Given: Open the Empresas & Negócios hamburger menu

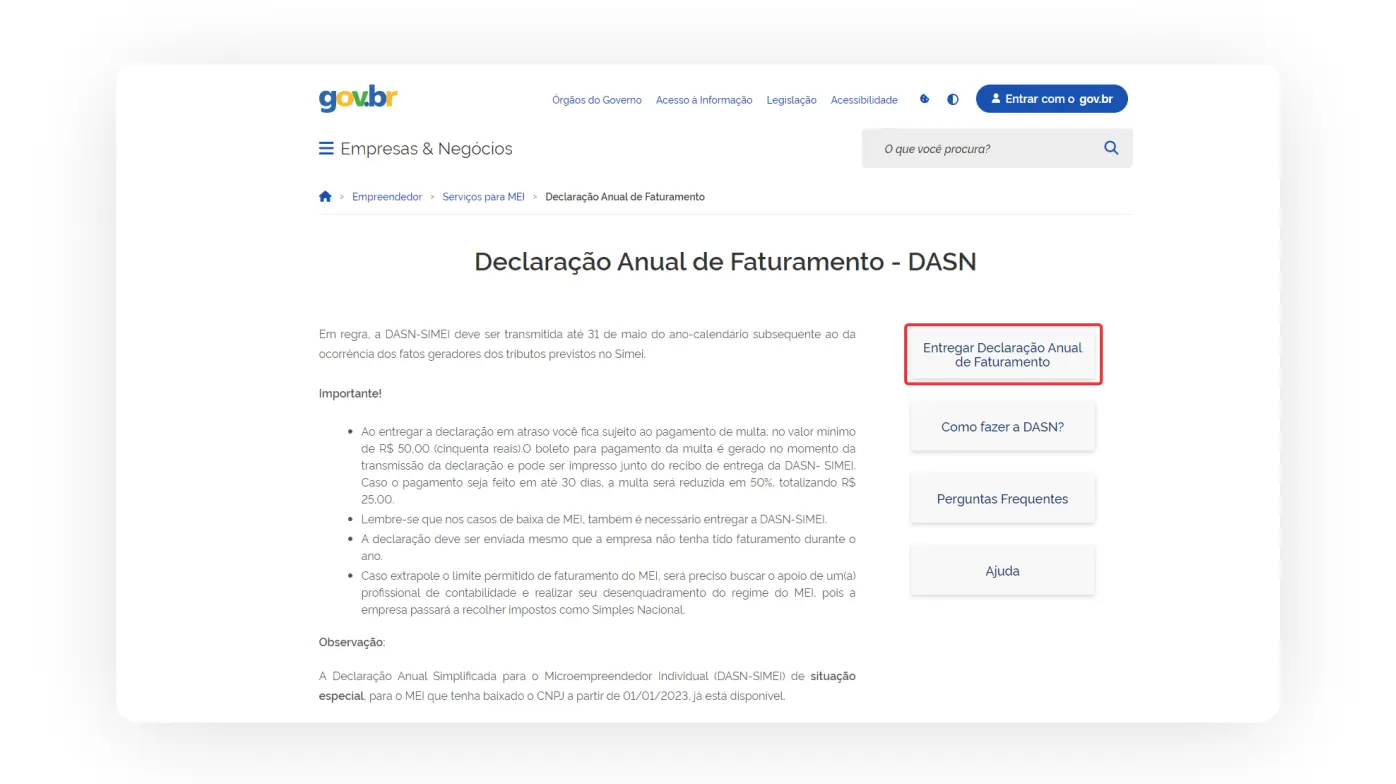Looking at the screenshot, I should 326,147.
